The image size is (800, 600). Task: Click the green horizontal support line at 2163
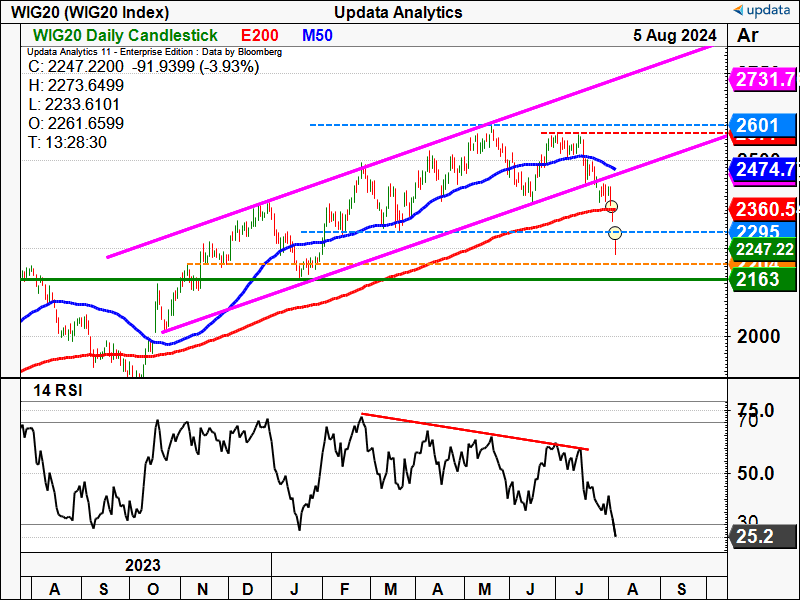374,280
